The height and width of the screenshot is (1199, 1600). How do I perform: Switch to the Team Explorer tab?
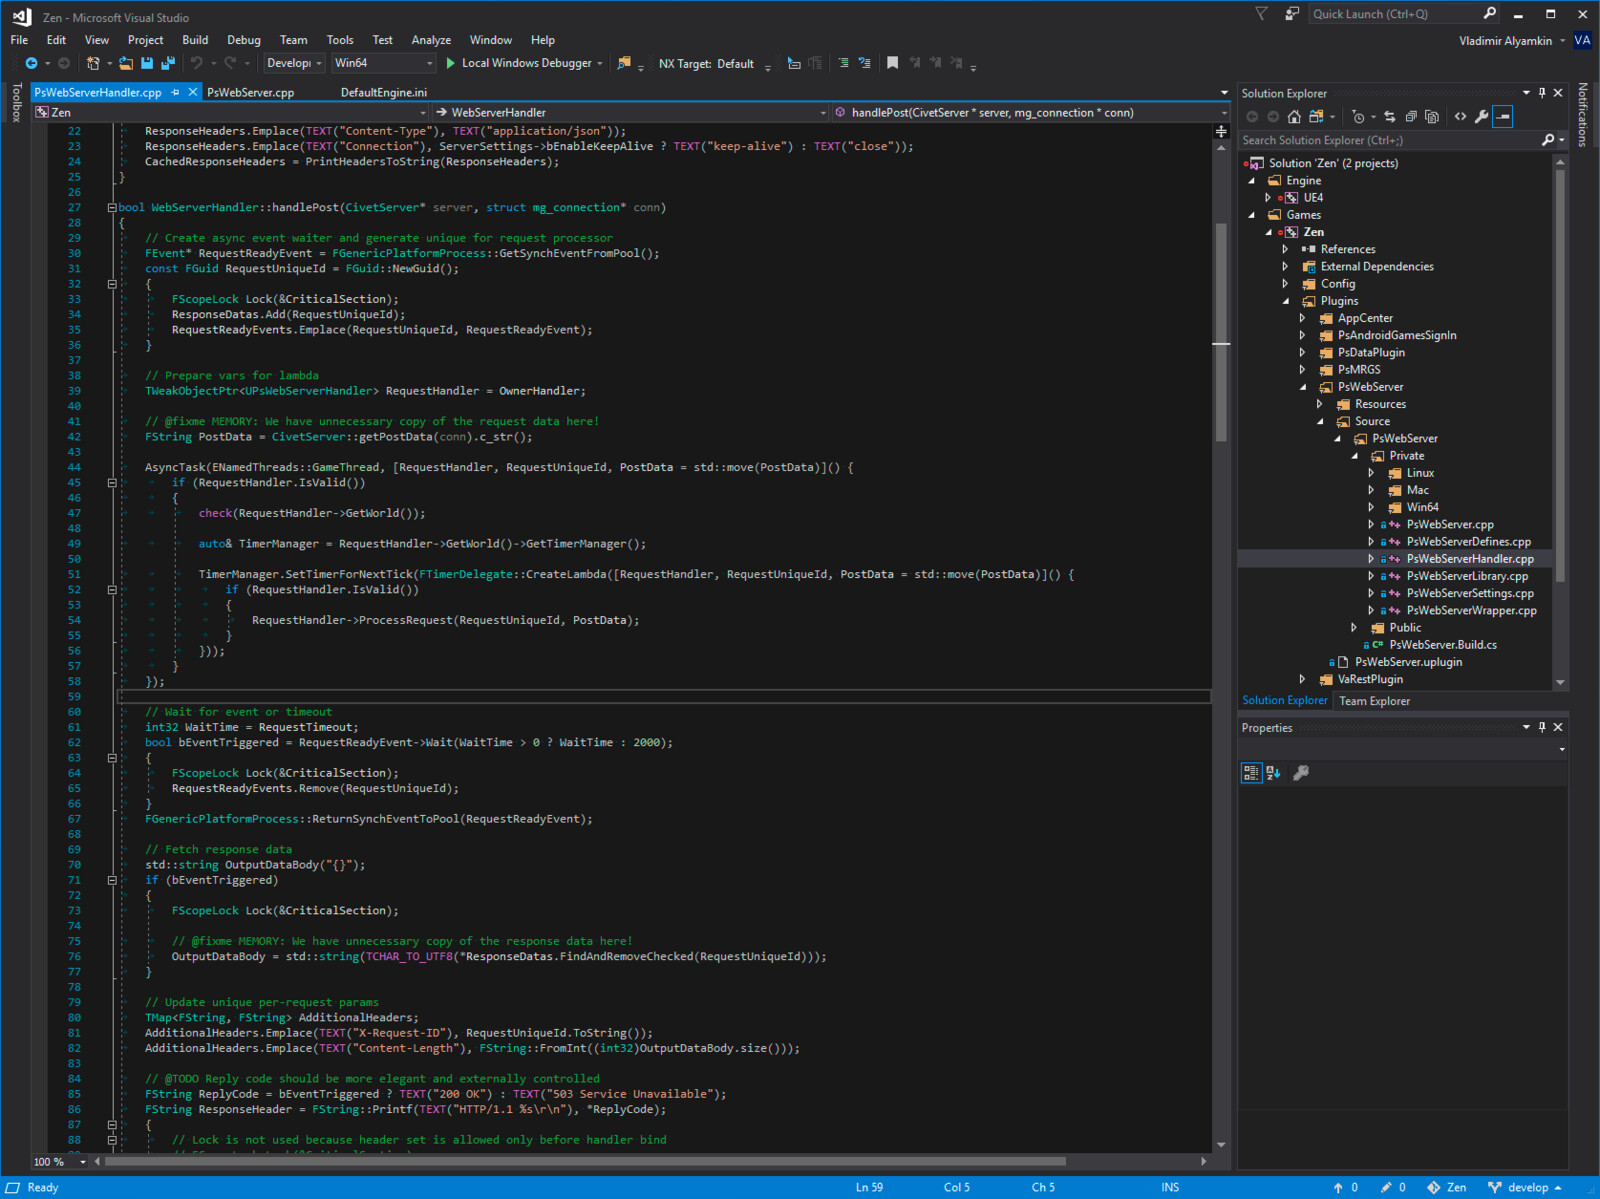(x=1374, y=701)
